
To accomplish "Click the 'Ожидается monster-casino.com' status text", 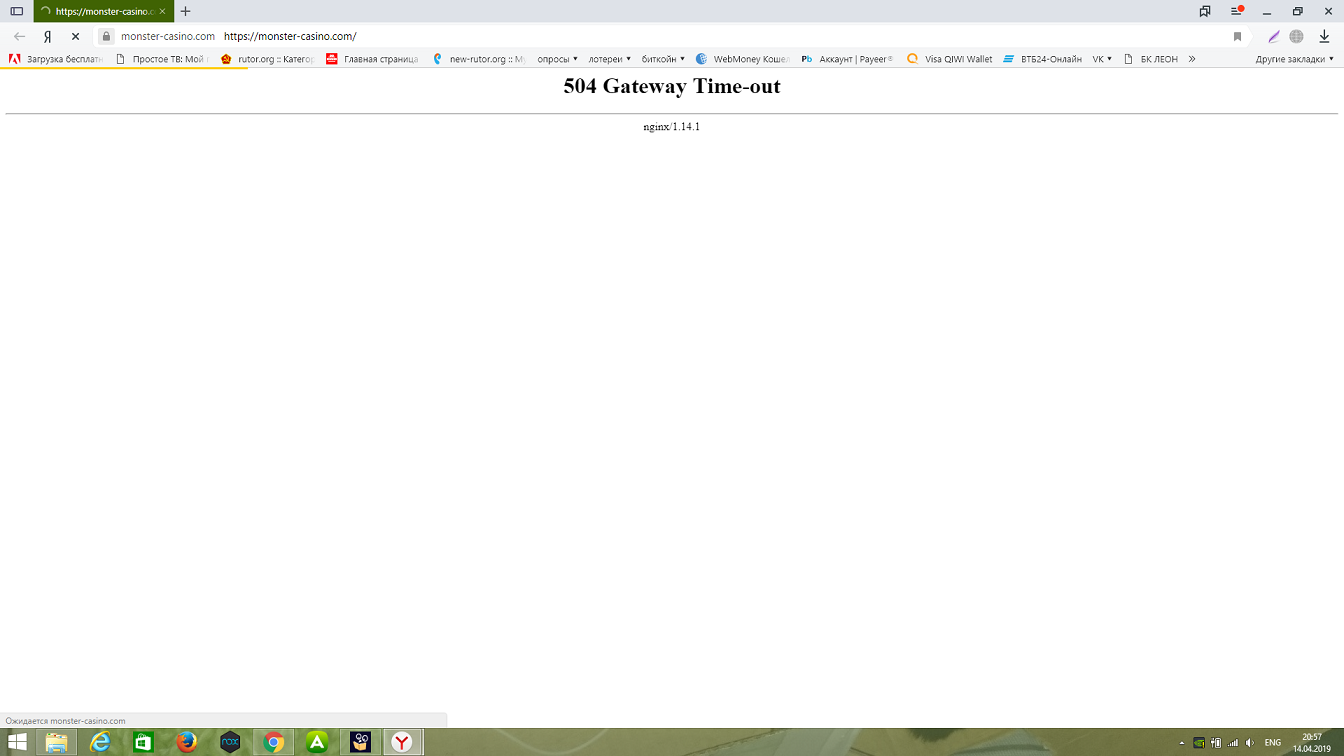I will 66,721.
